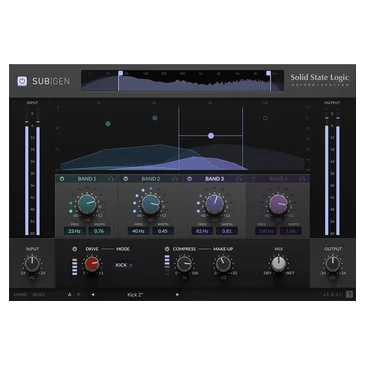Click the version number v1.0.11 text
365x365 pixels.
pyautogui.click(x=333, y=295)
